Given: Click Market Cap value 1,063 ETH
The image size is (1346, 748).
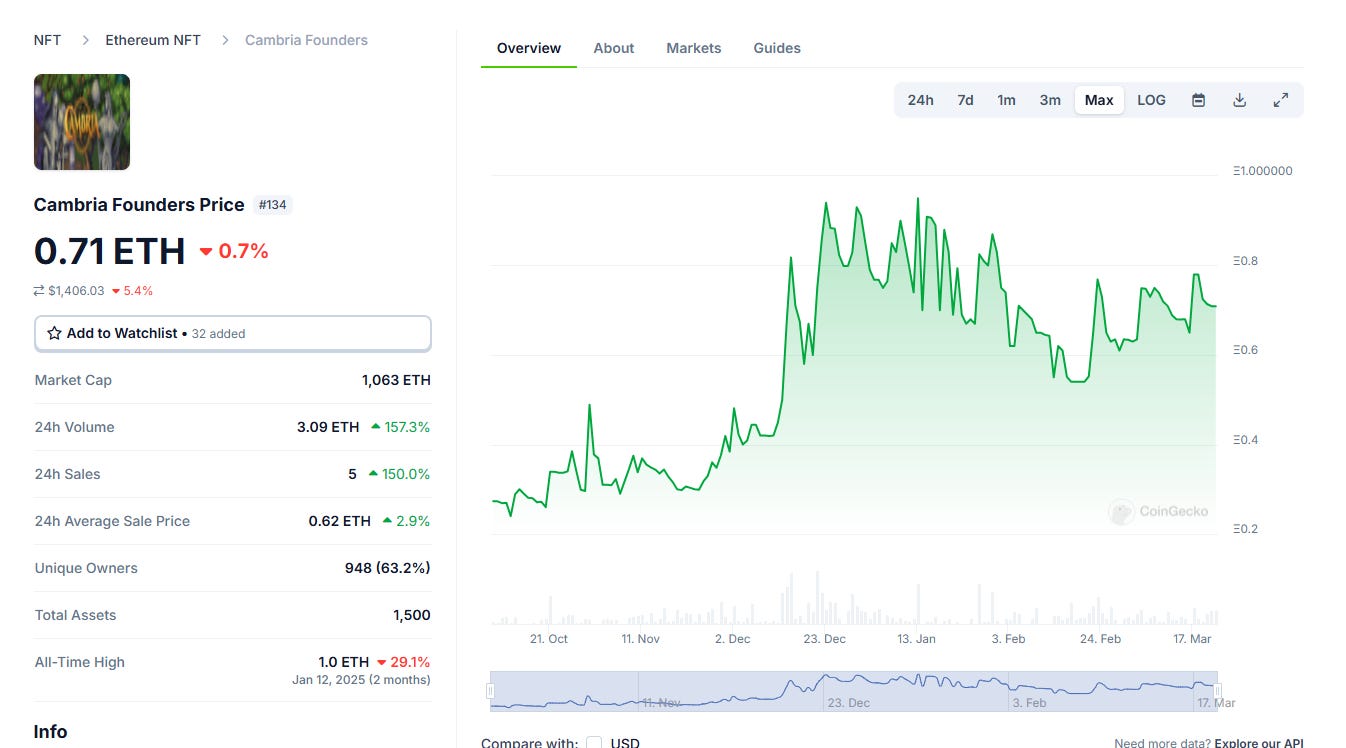Looking at the screenshot, I should [x=396, y=380].
